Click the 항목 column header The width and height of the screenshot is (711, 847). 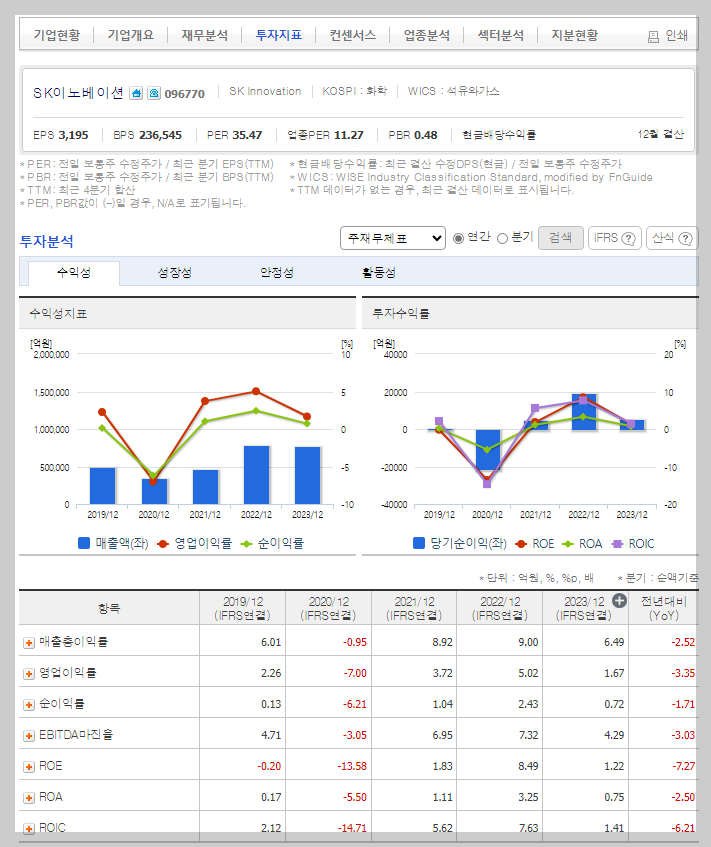tap(109, 608)
